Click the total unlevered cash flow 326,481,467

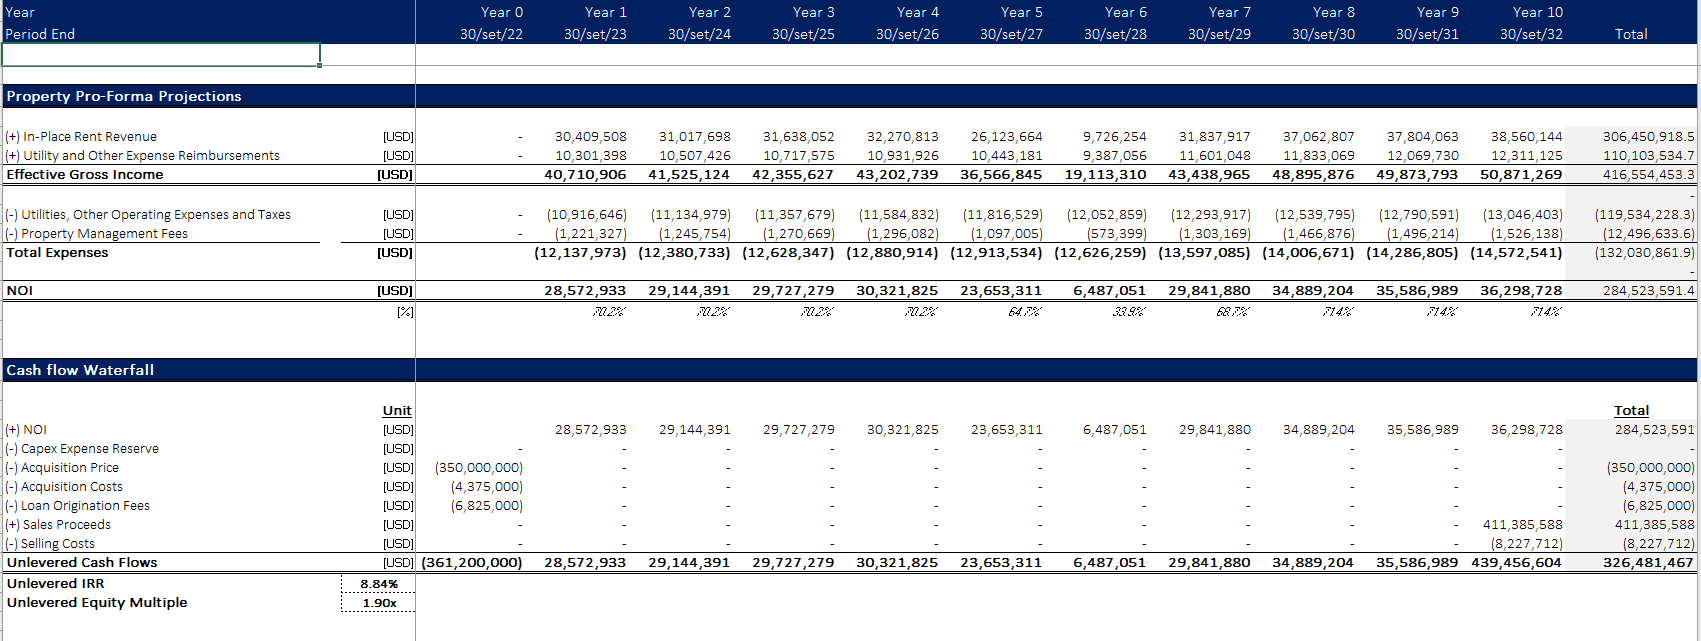click(x=1648, y=563)
